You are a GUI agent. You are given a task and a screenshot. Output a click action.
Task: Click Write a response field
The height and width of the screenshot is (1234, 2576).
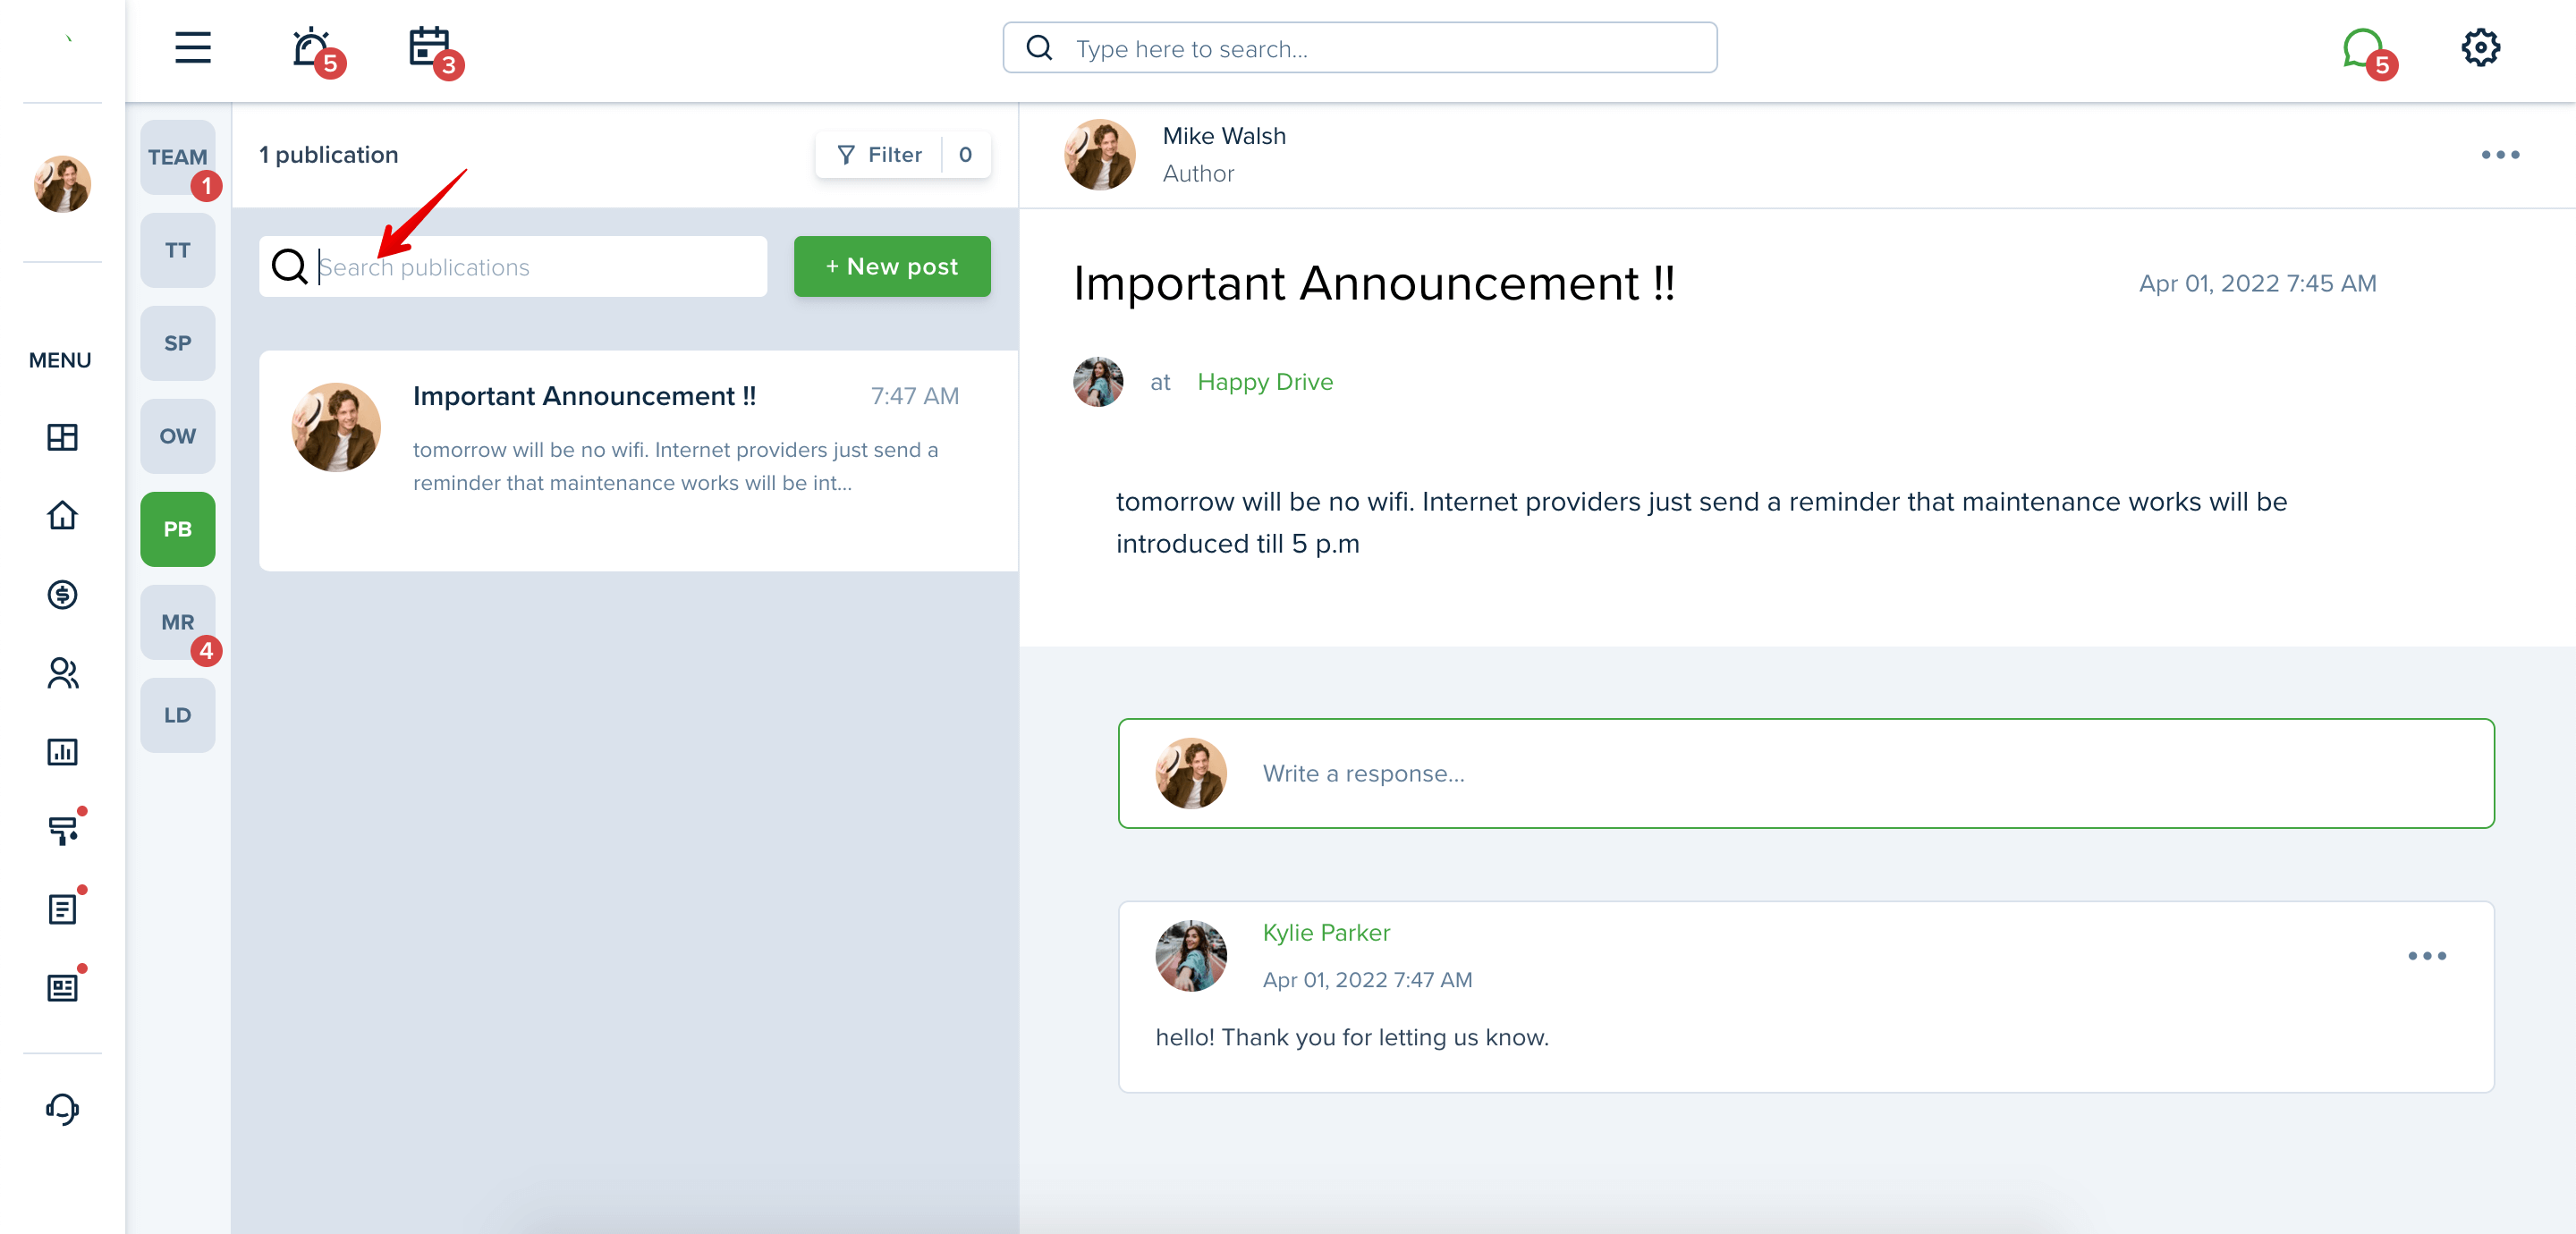(x=1805, y=773)
